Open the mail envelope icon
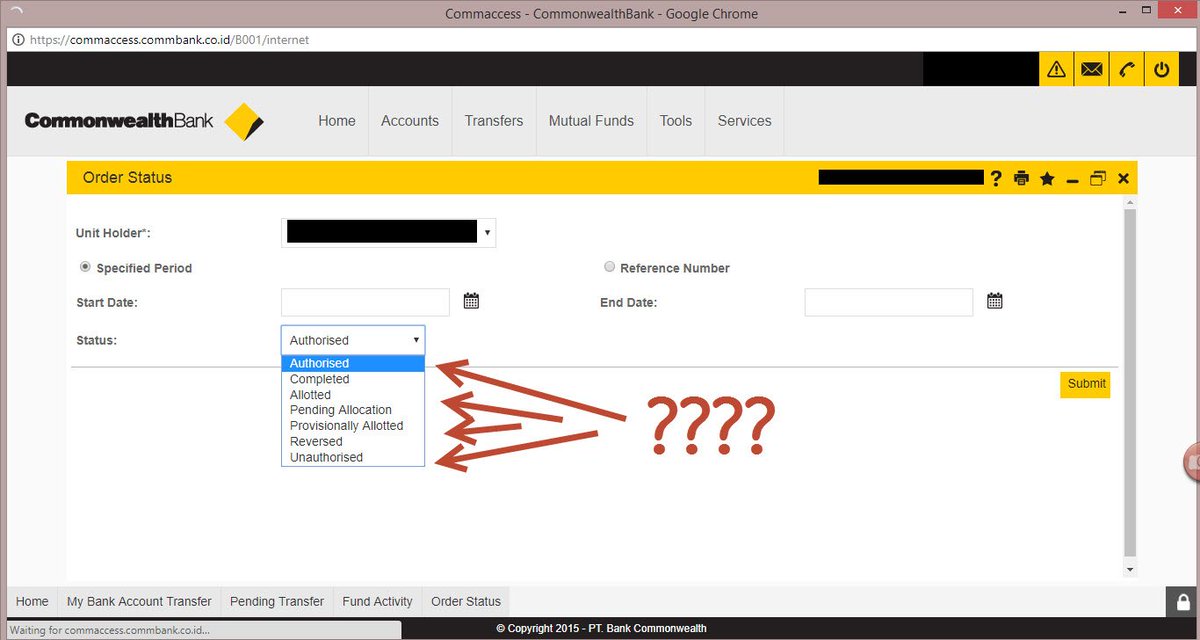Screen dimensions: 1200x640 coord(1091,69)
